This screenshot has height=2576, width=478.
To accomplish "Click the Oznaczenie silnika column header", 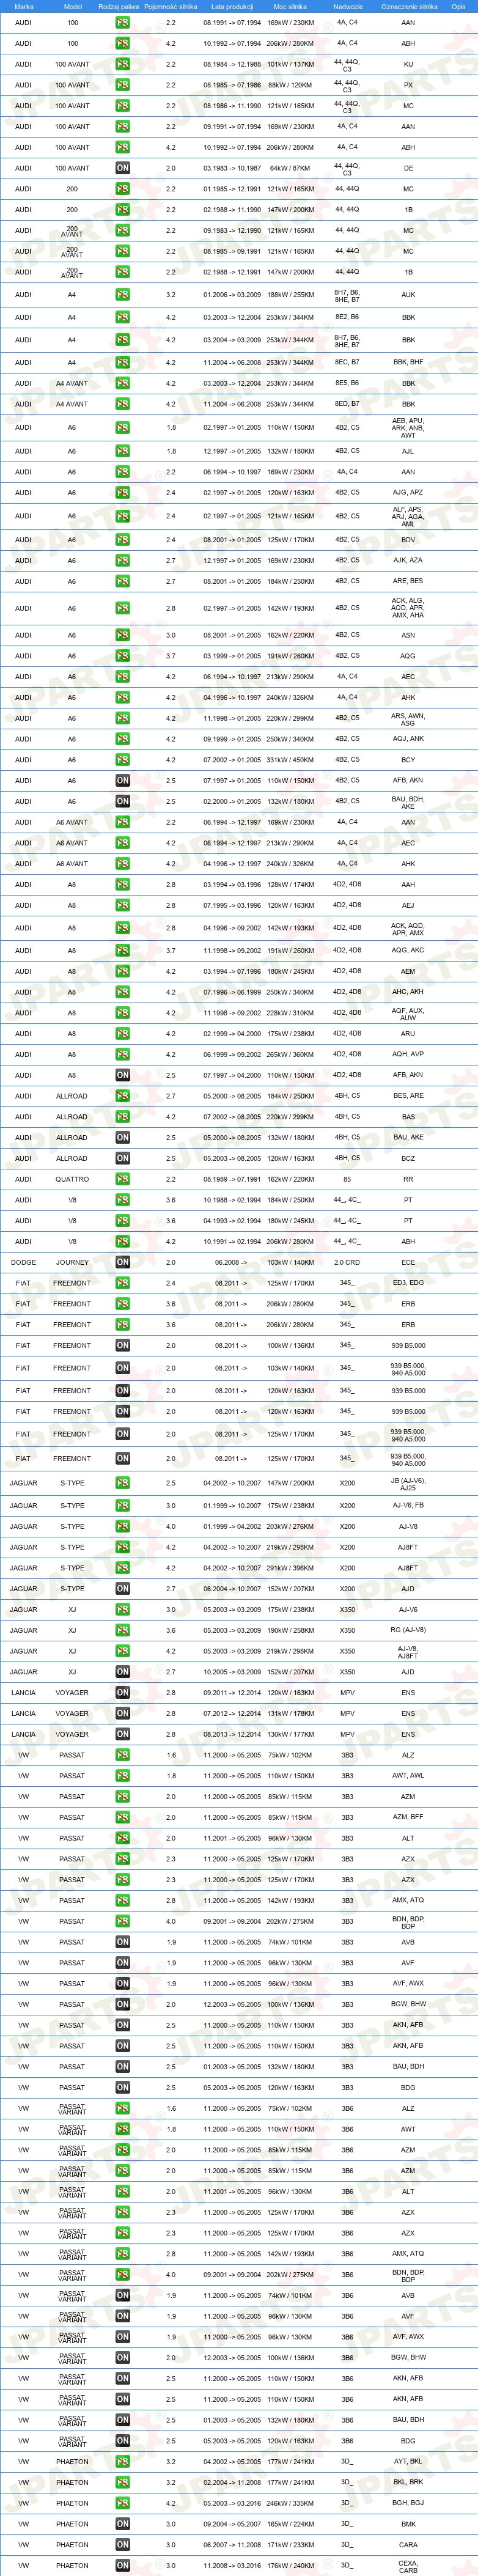I will pos(408,6).
